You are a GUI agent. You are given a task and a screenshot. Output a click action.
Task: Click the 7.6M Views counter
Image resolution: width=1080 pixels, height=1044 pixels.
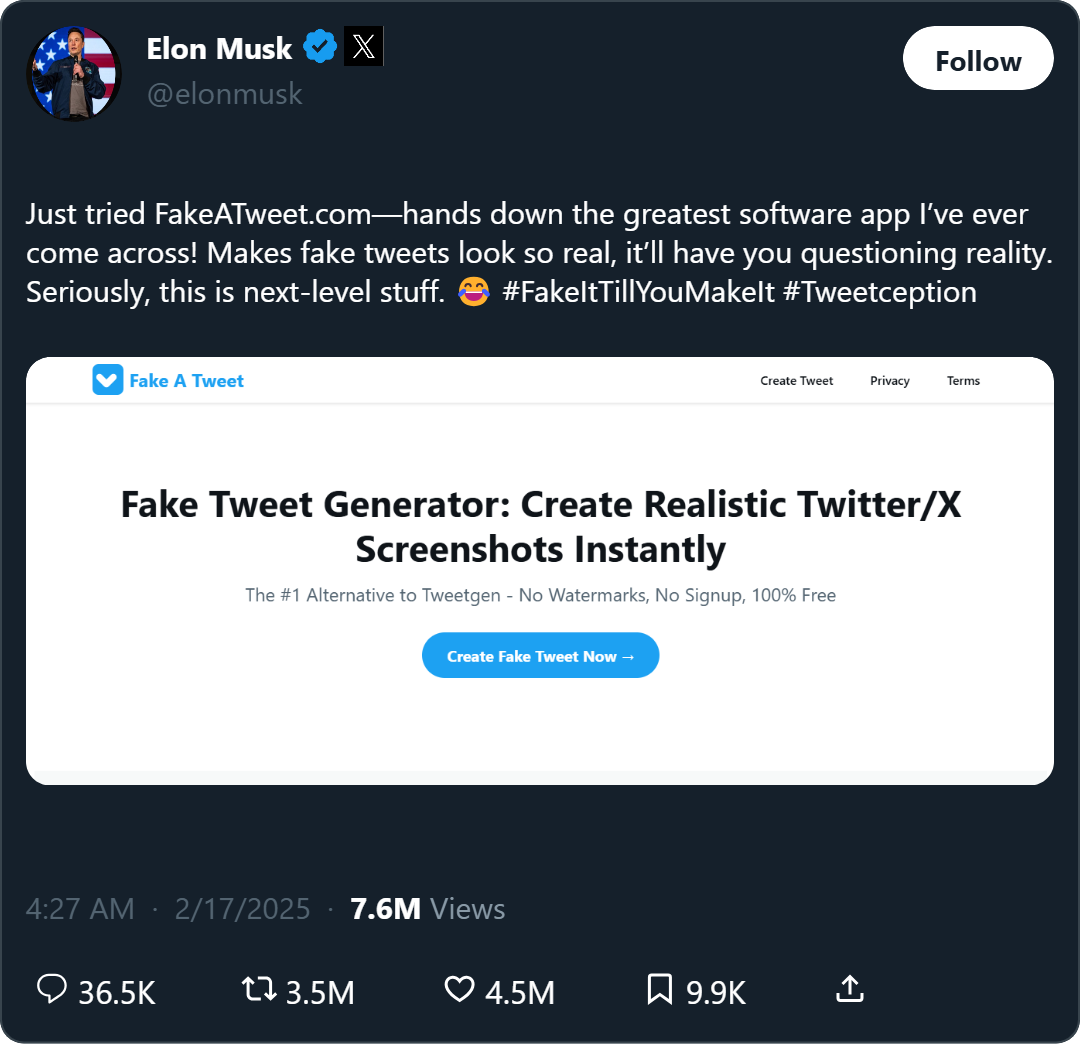pos(427,908)
